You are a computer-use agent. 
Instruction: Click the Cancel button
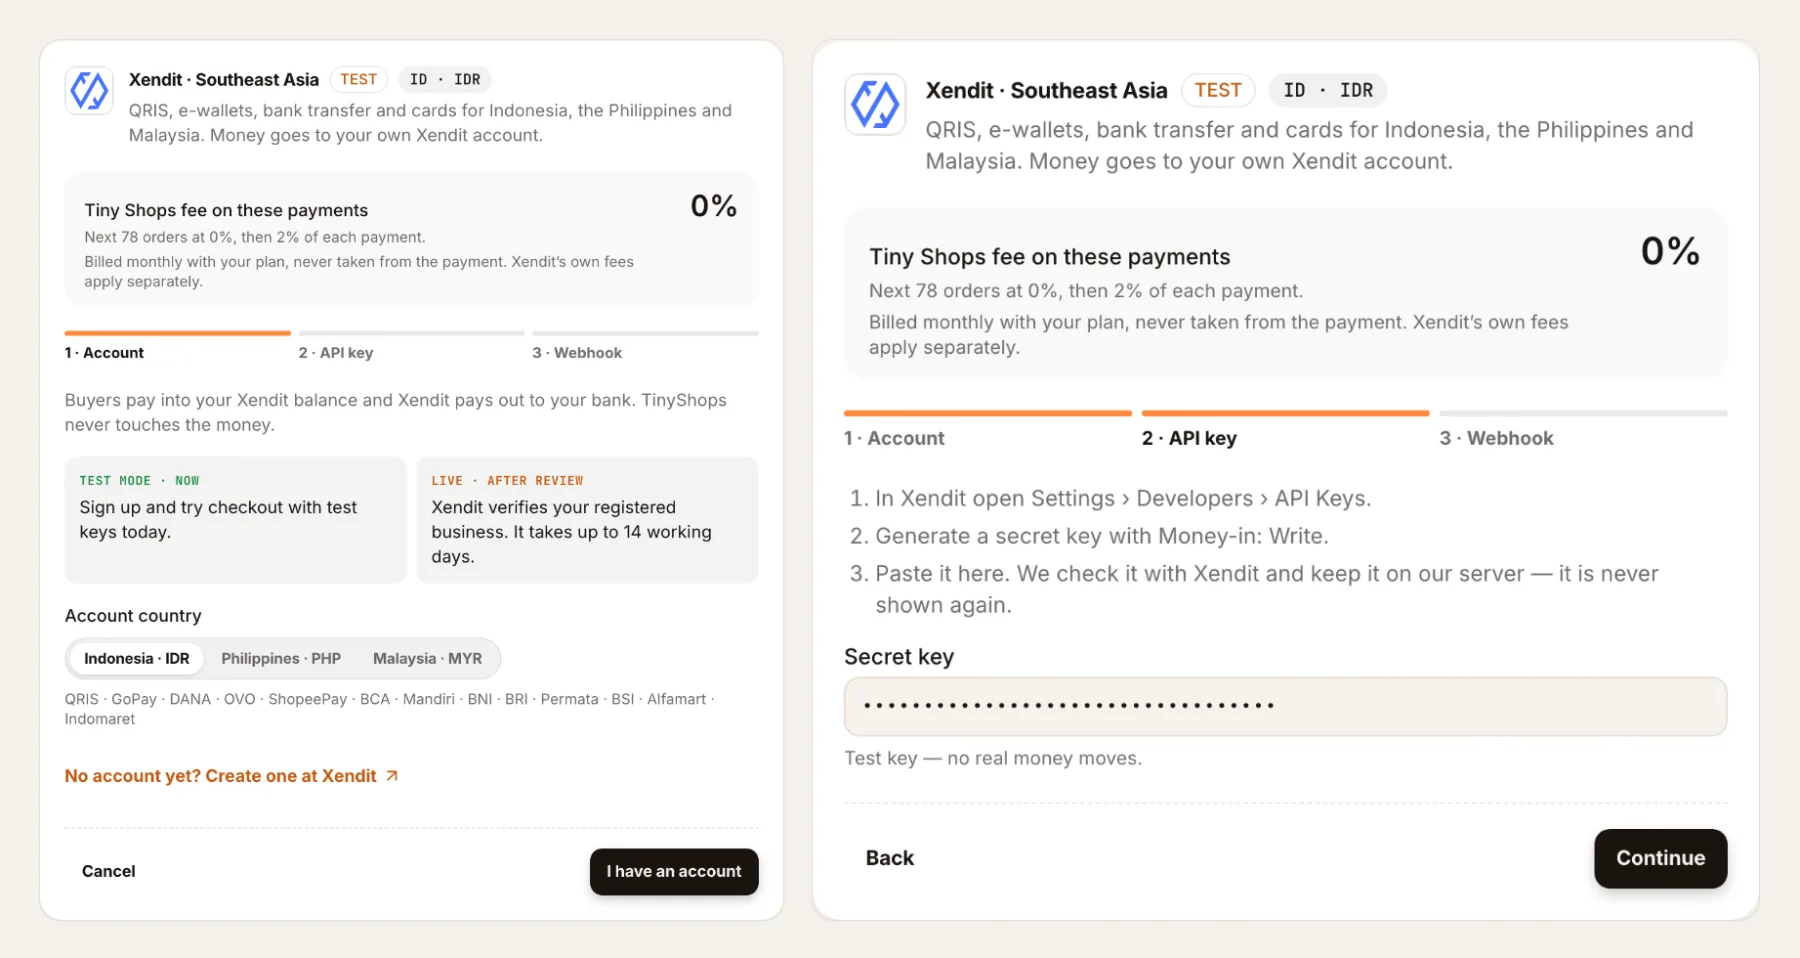pyautogui.click(x=109, y=872)
